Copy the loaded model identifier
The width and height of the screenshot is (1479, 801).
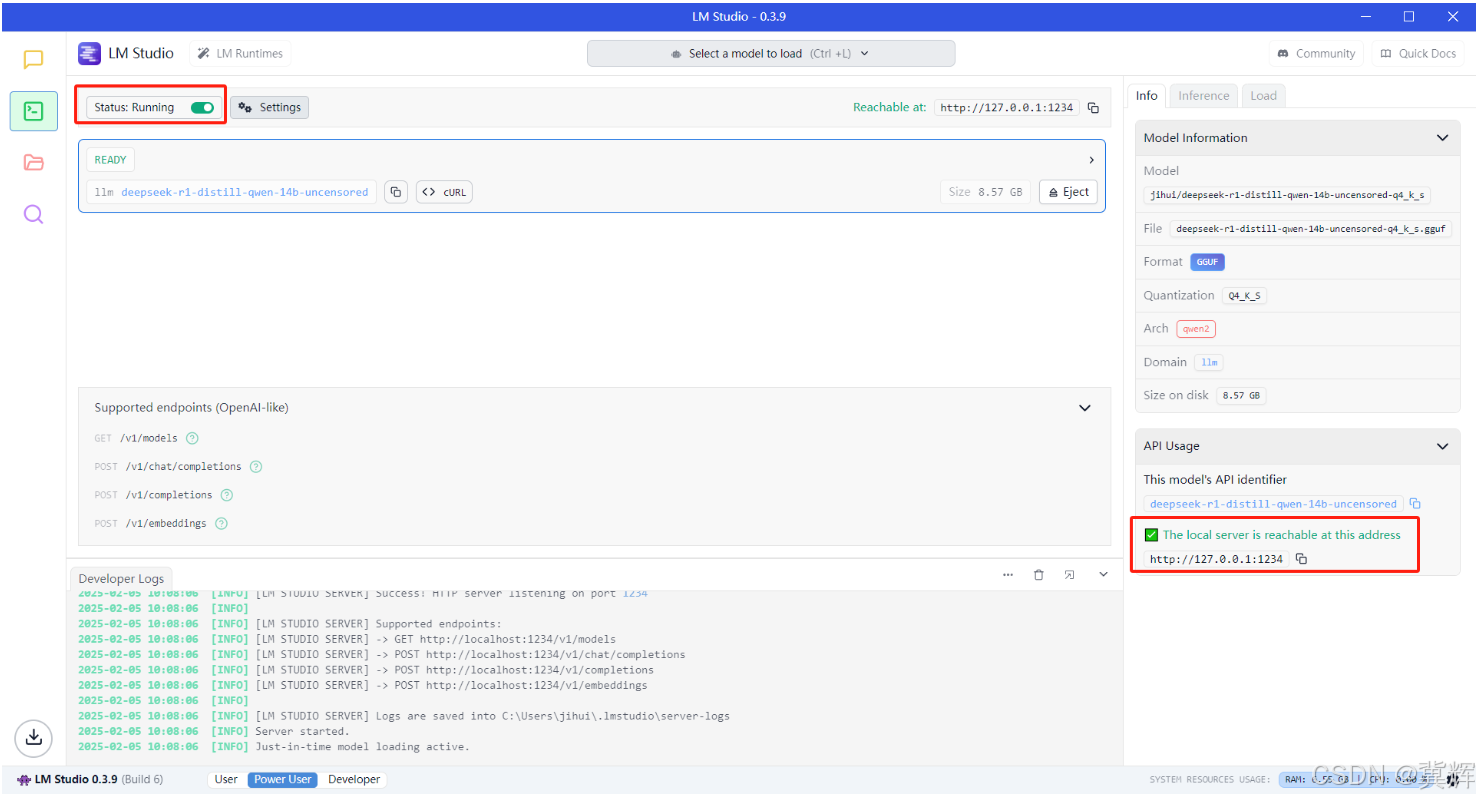[397, 192]
